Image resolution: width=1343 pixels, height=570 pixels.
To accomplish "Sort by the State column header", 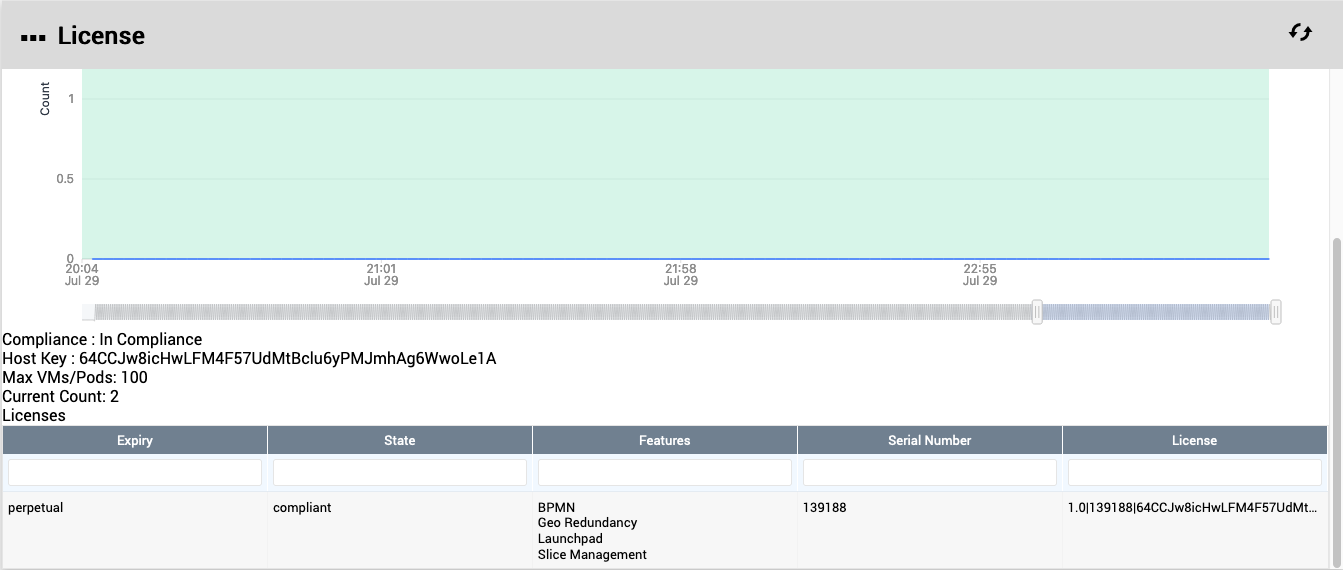I will pyautogui.click(x=400, y=440).
